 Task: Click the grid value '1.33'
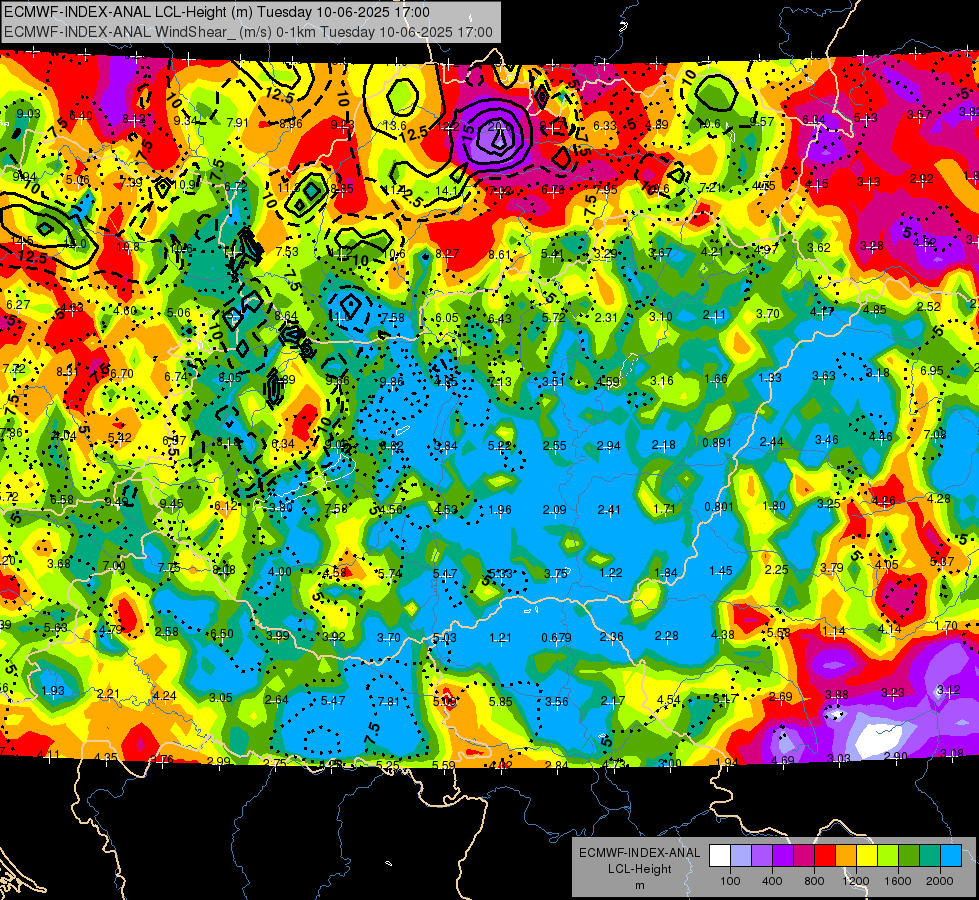point(770,378)
